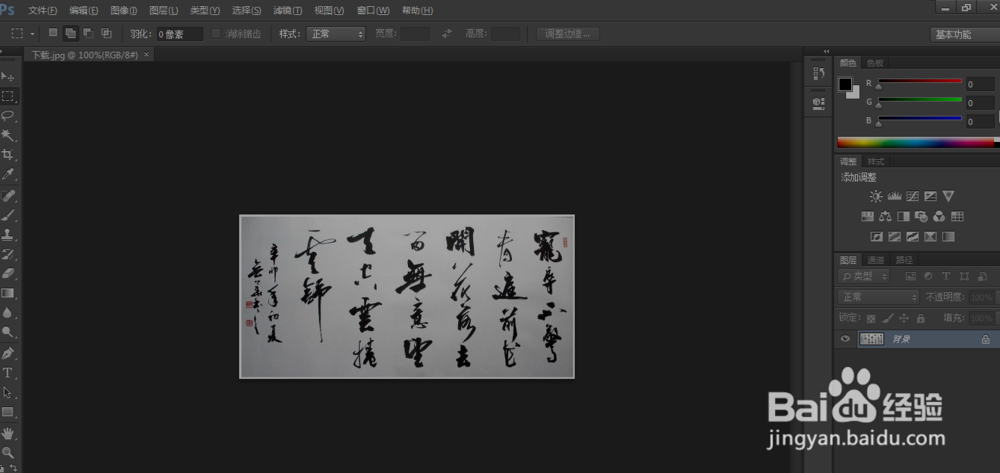This screenshot has width=1000, height=473.
Task: Select the Clone Stamp tool
Action: pos(8,235)
